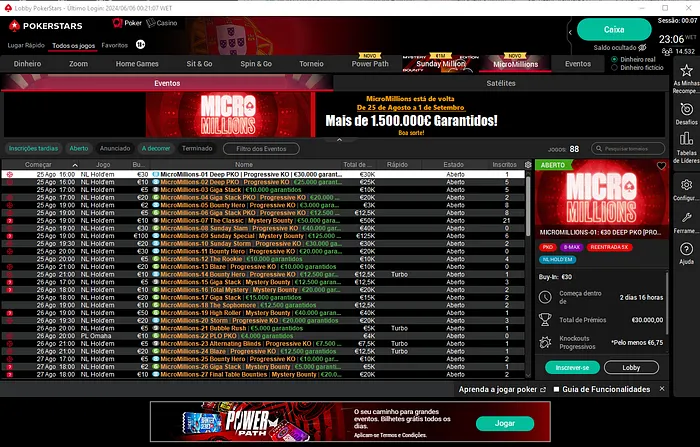Click external link icon after Aprenda a jogar poker

click(x=543, y=389)
